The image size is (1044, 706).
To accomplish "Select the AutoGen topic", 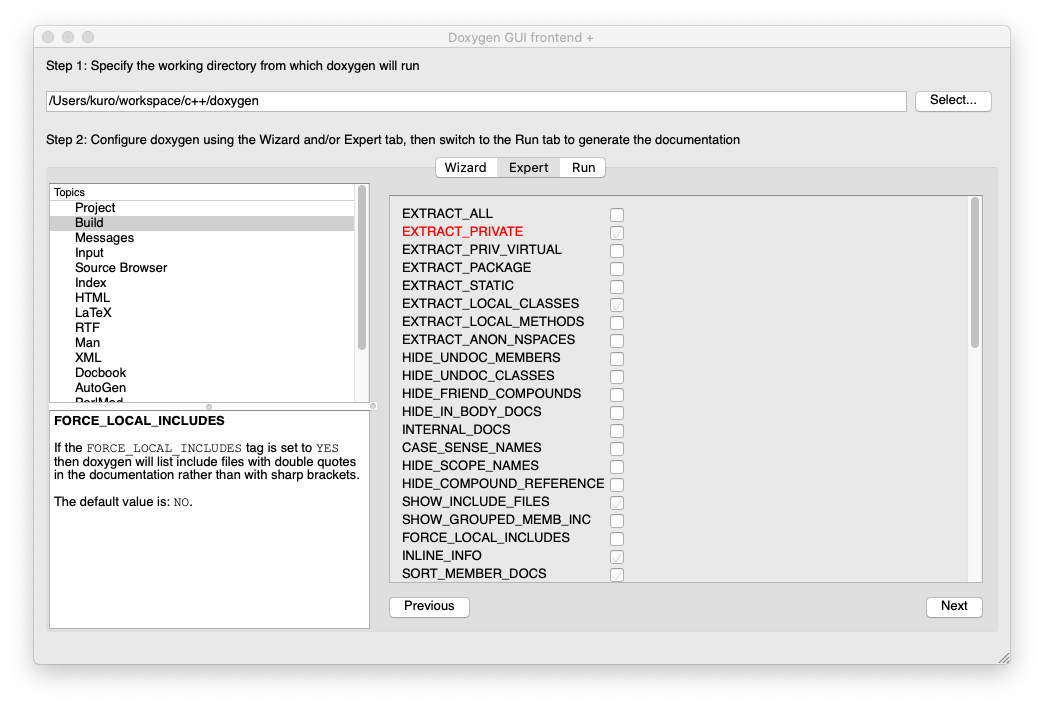I will [x=202, y=388].
